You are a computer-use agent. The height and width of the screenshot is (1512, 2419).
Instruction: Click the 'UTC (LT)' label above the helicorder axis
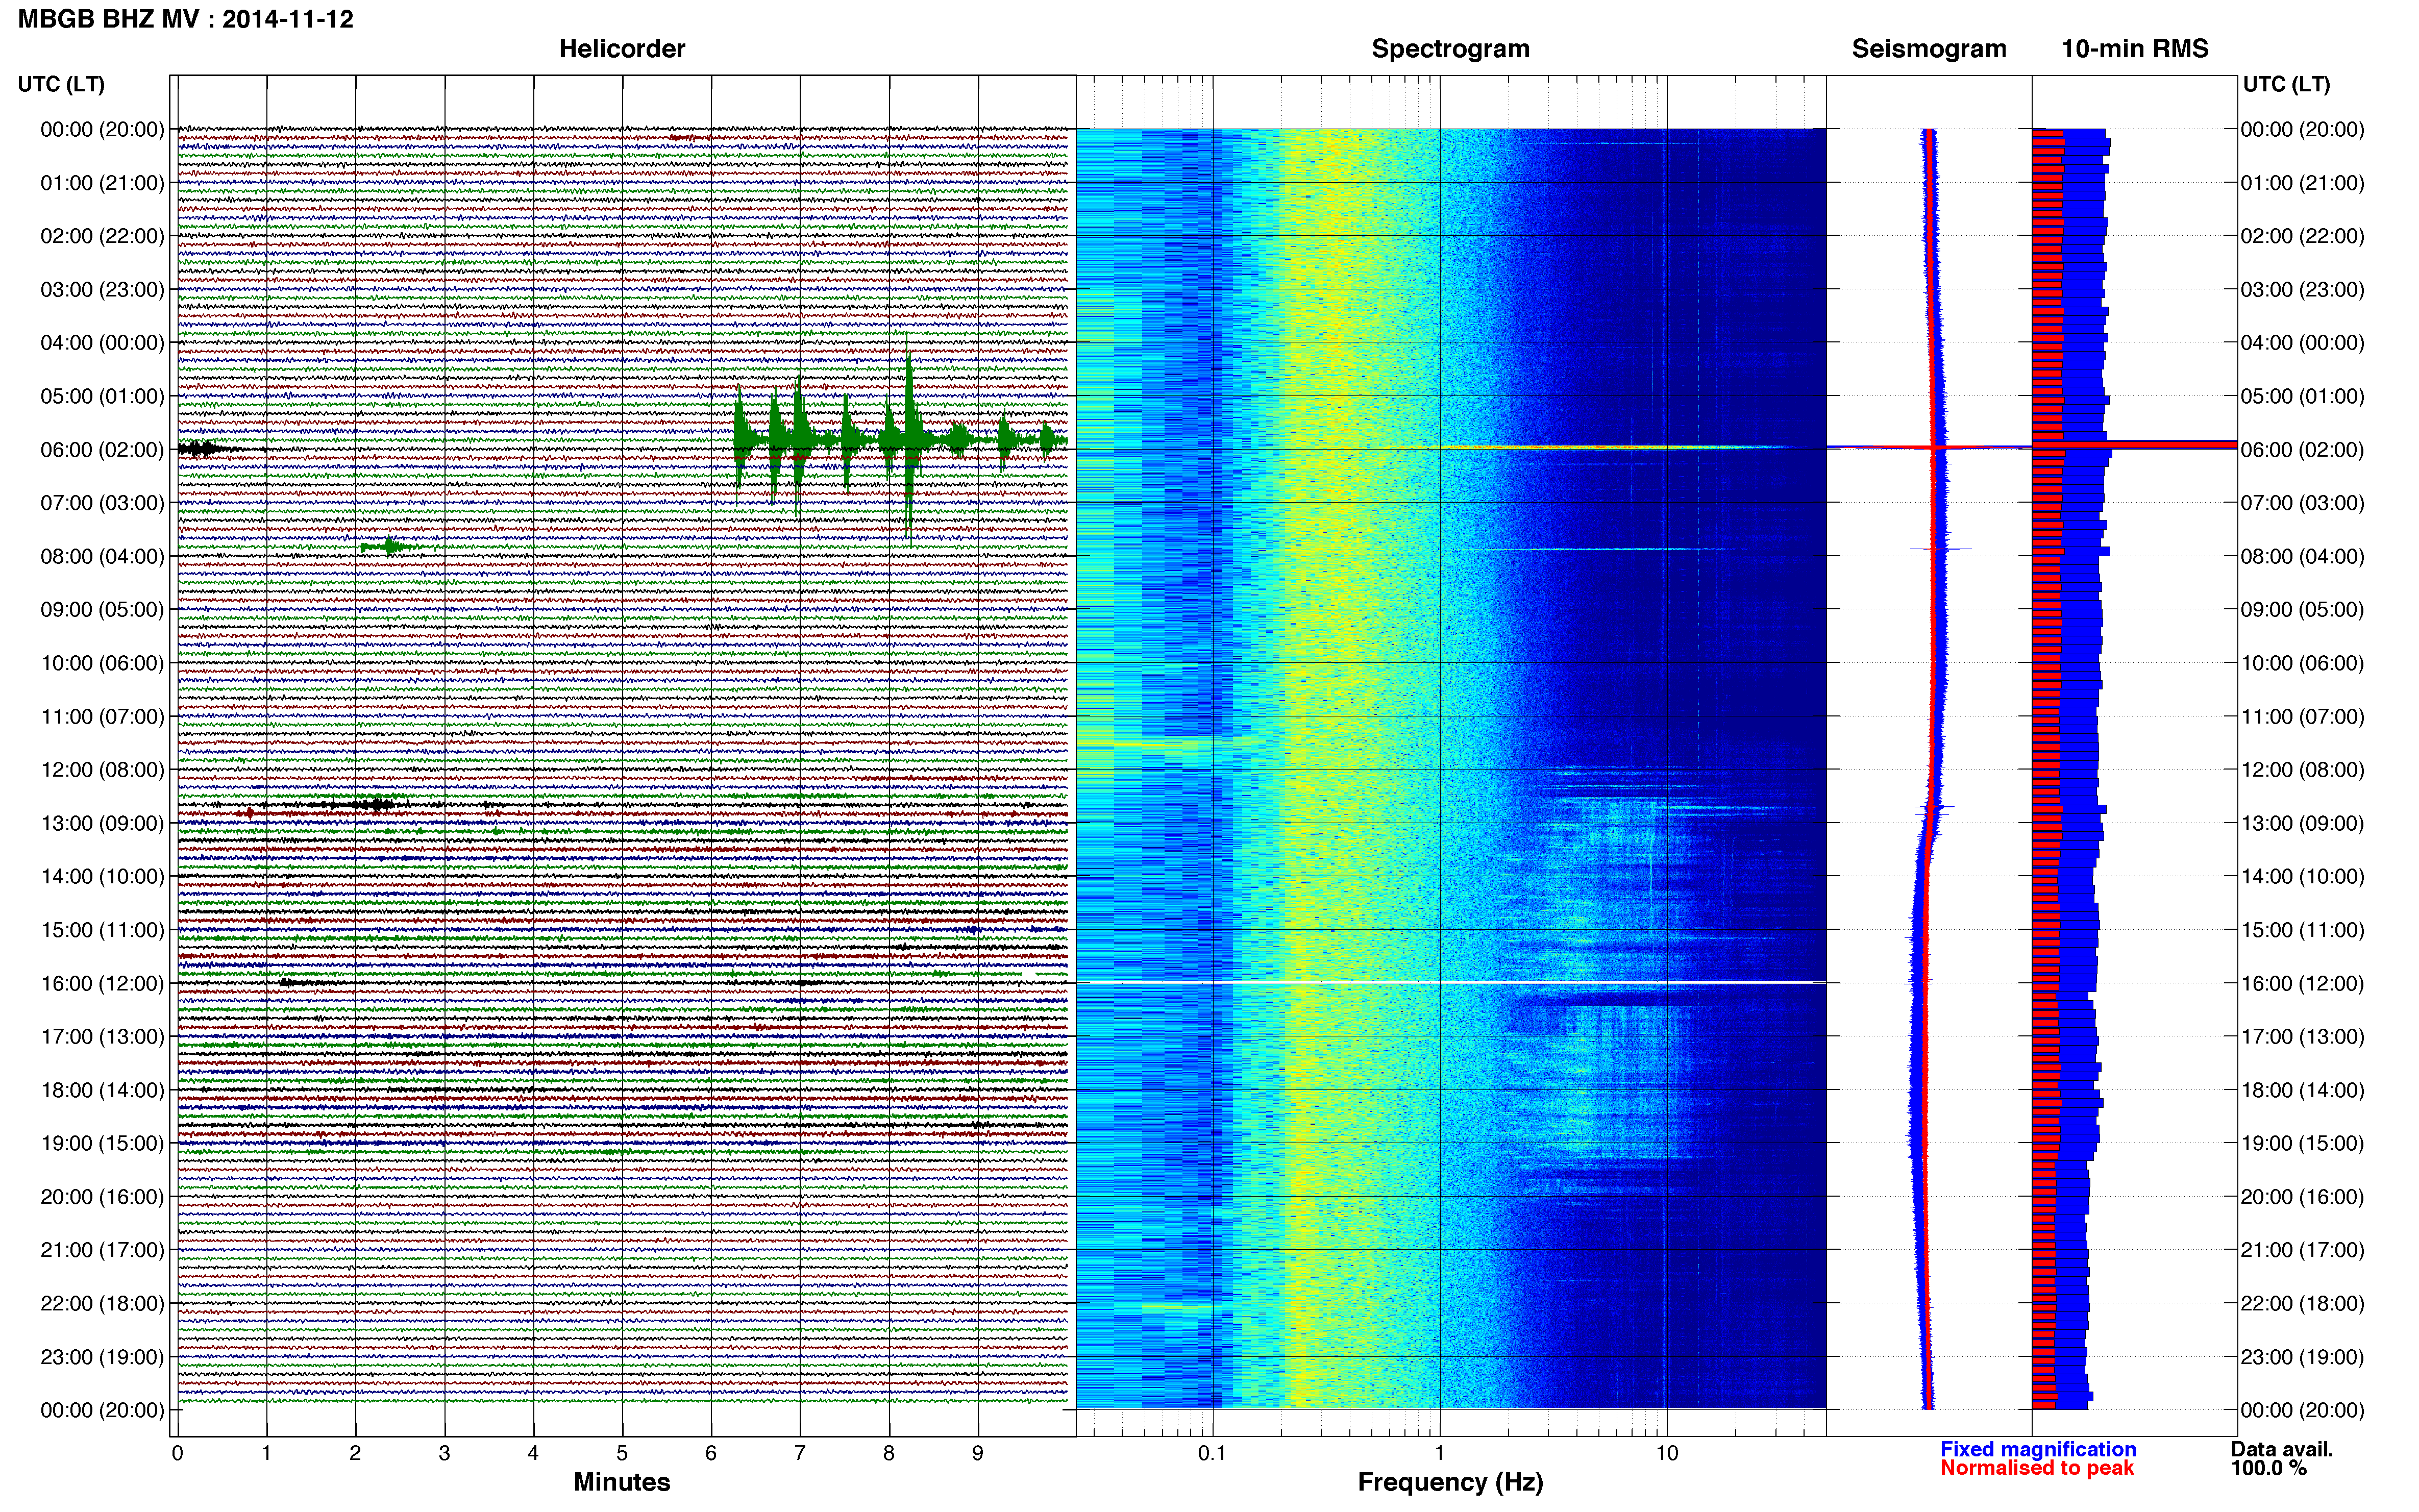click(61, 84)
